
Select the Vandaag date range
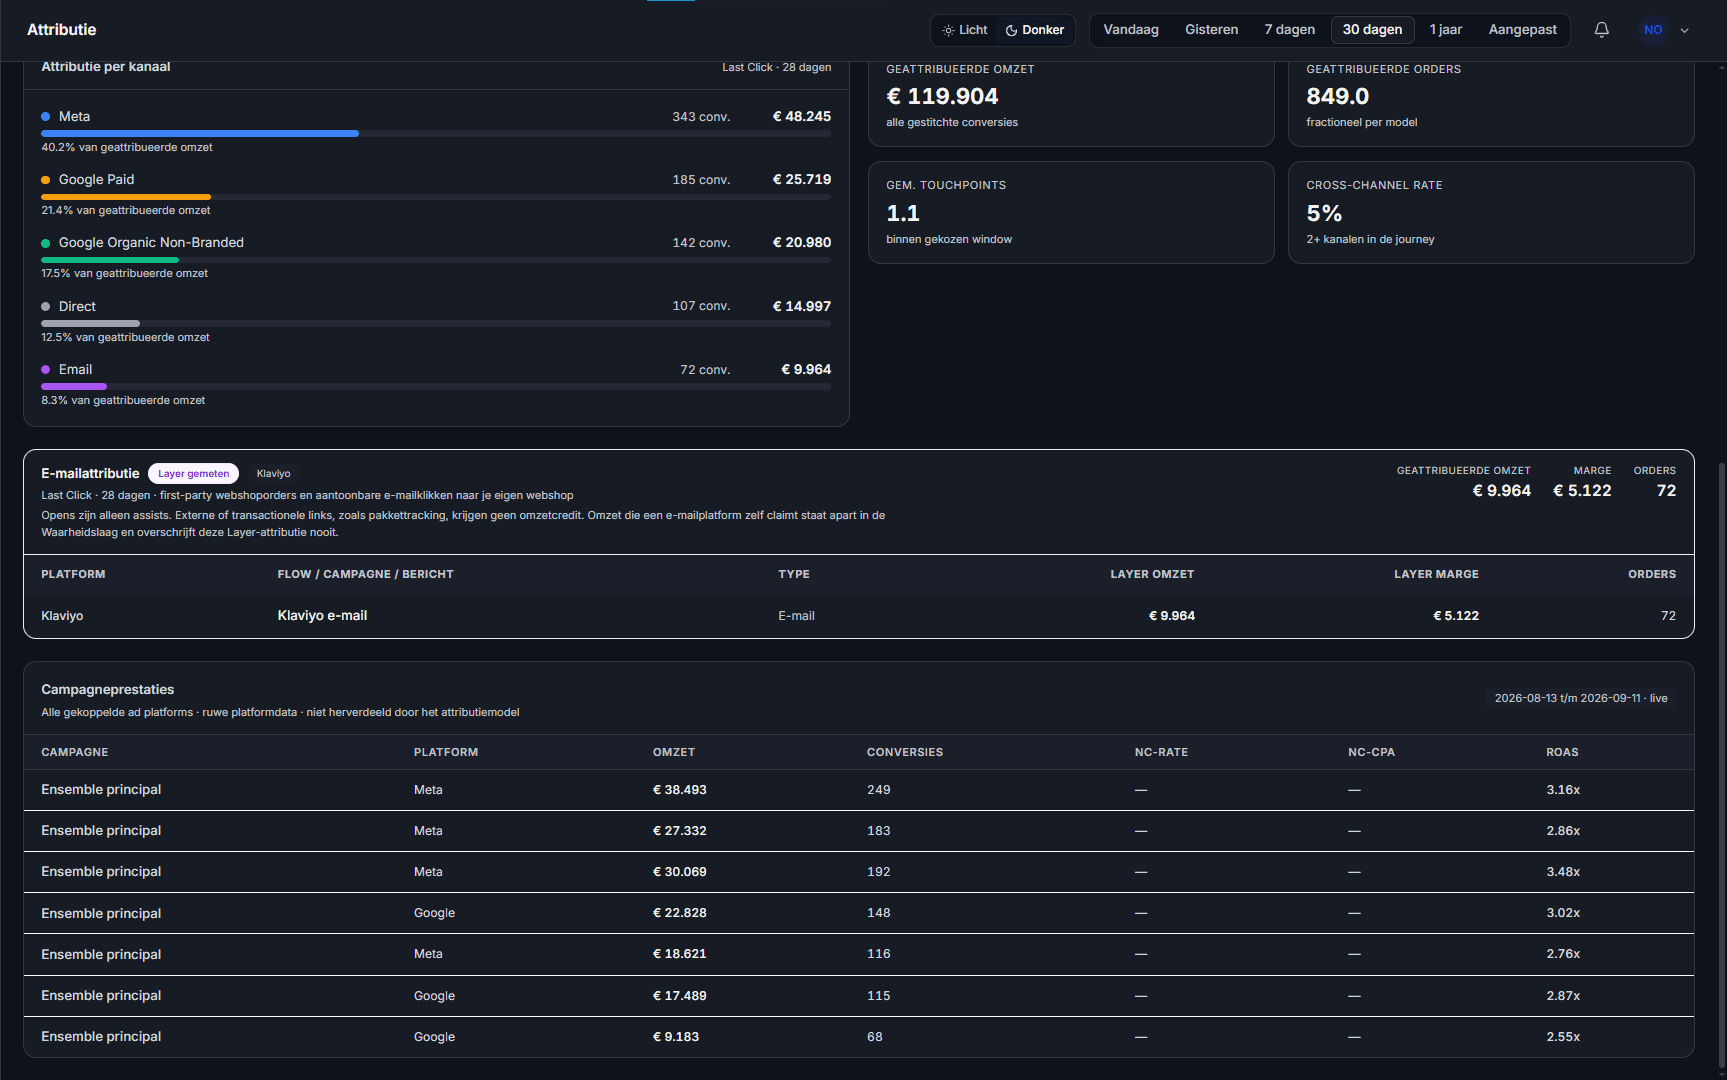pyautogui.click(x=1131, y=30)
